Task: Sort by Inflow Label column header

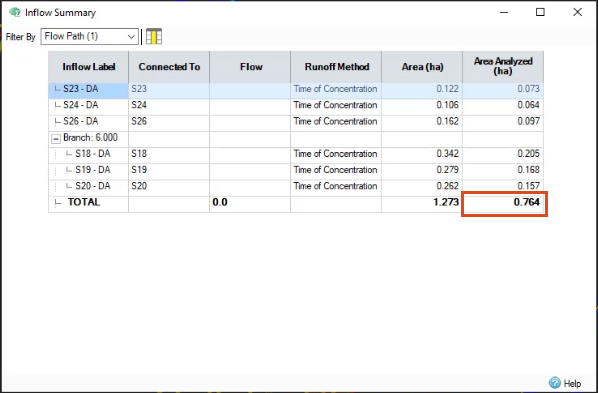Action: (88, 67)
